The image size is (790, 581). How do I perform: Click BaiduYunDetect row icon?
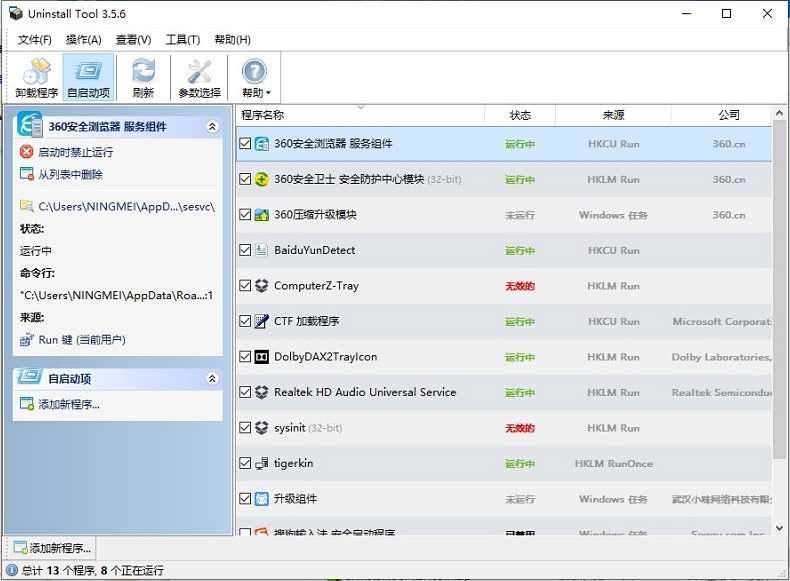click(x=261, y=250)
